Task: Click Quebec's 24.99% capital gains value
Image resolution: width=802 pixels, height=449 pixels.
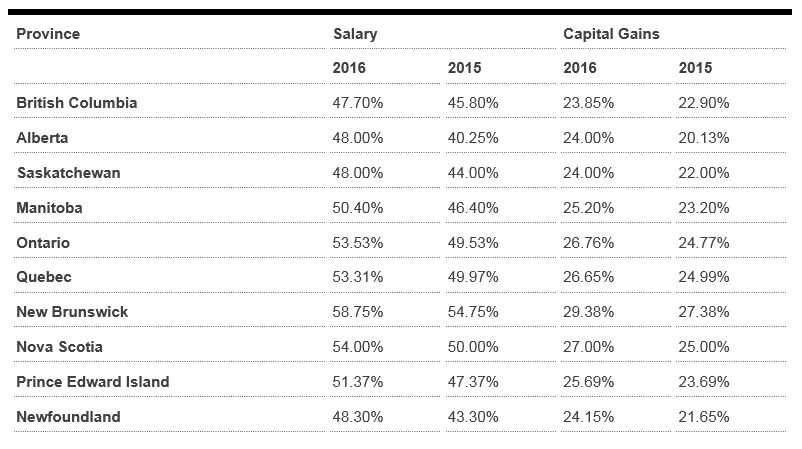Action: [x=704, y=277]
